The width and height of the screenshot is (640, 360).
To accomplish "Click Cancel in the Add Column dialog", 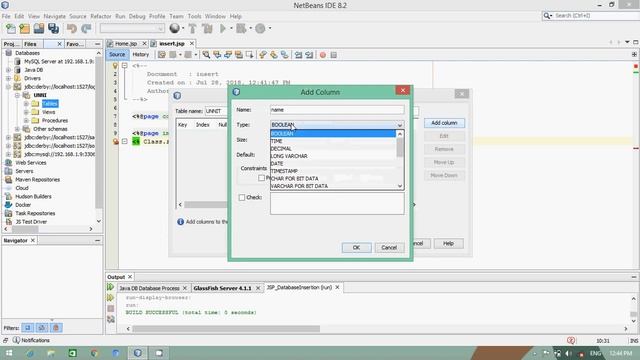I will click(389, 247).
